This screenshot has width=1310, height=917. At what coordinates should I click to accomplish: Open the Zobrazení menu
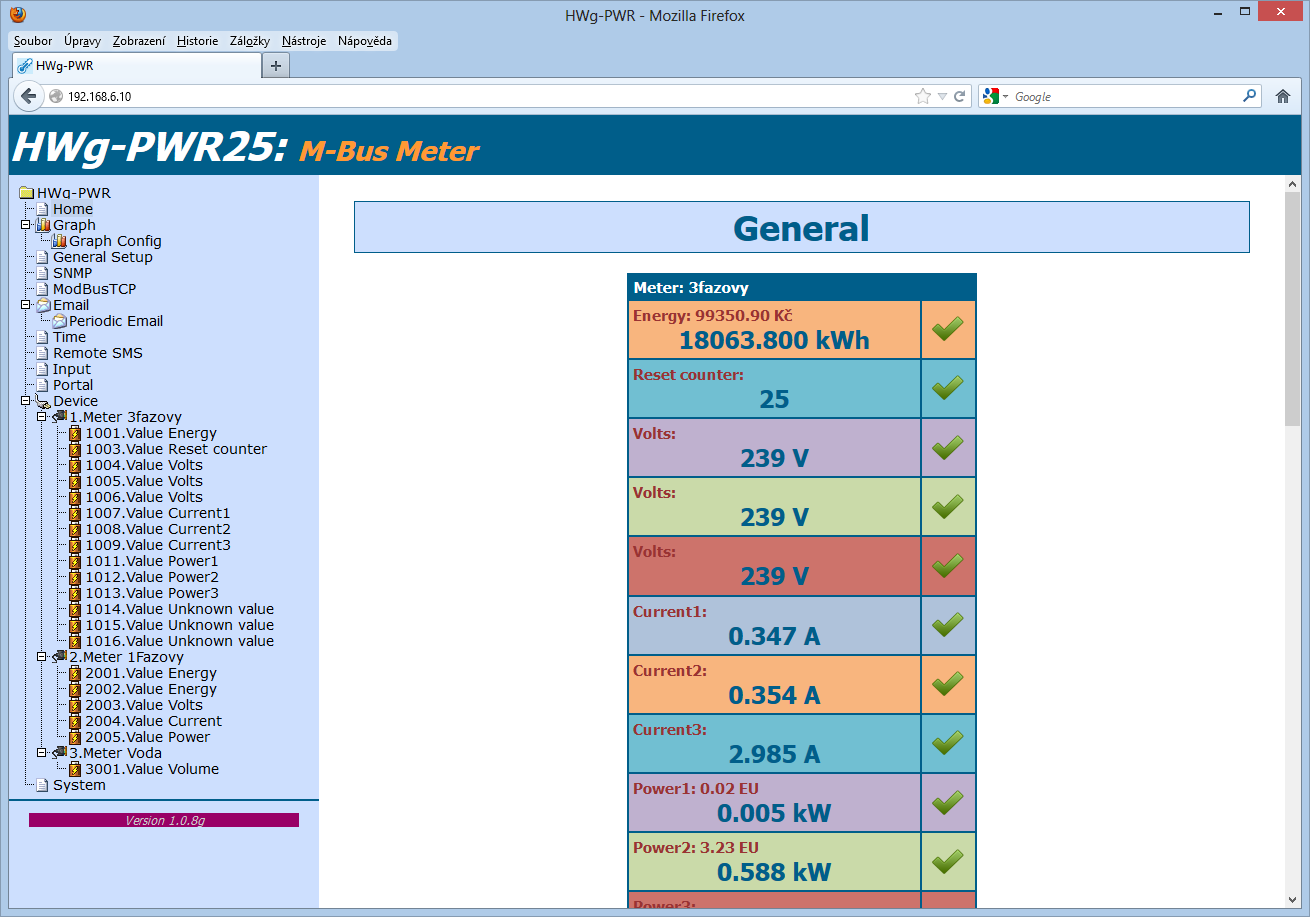pyautogui.click(x=139, y=41)
